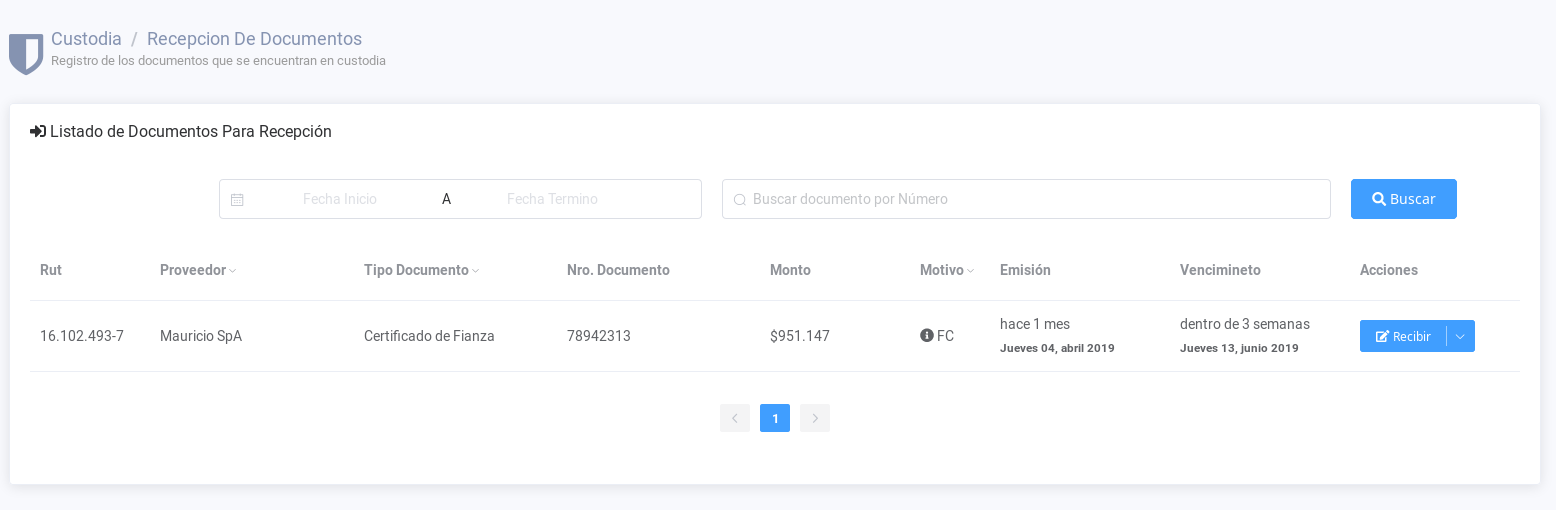Click the Fecha Termino date field

coord(552,199)
